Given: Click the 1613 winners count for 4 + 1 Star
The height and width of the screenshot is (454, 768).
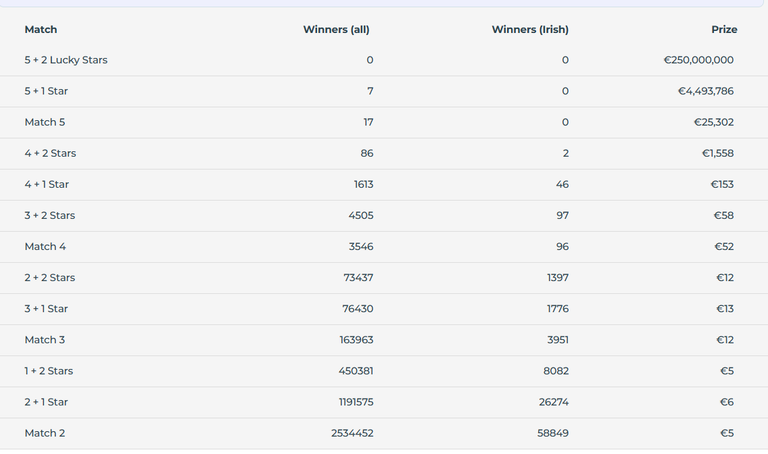Looking at the screenshot, I should point(363,184).
